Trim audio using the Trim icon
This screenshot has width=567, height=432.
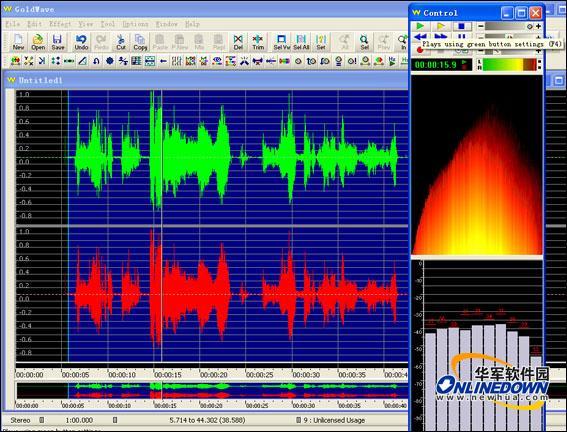(x=258, y=42)
